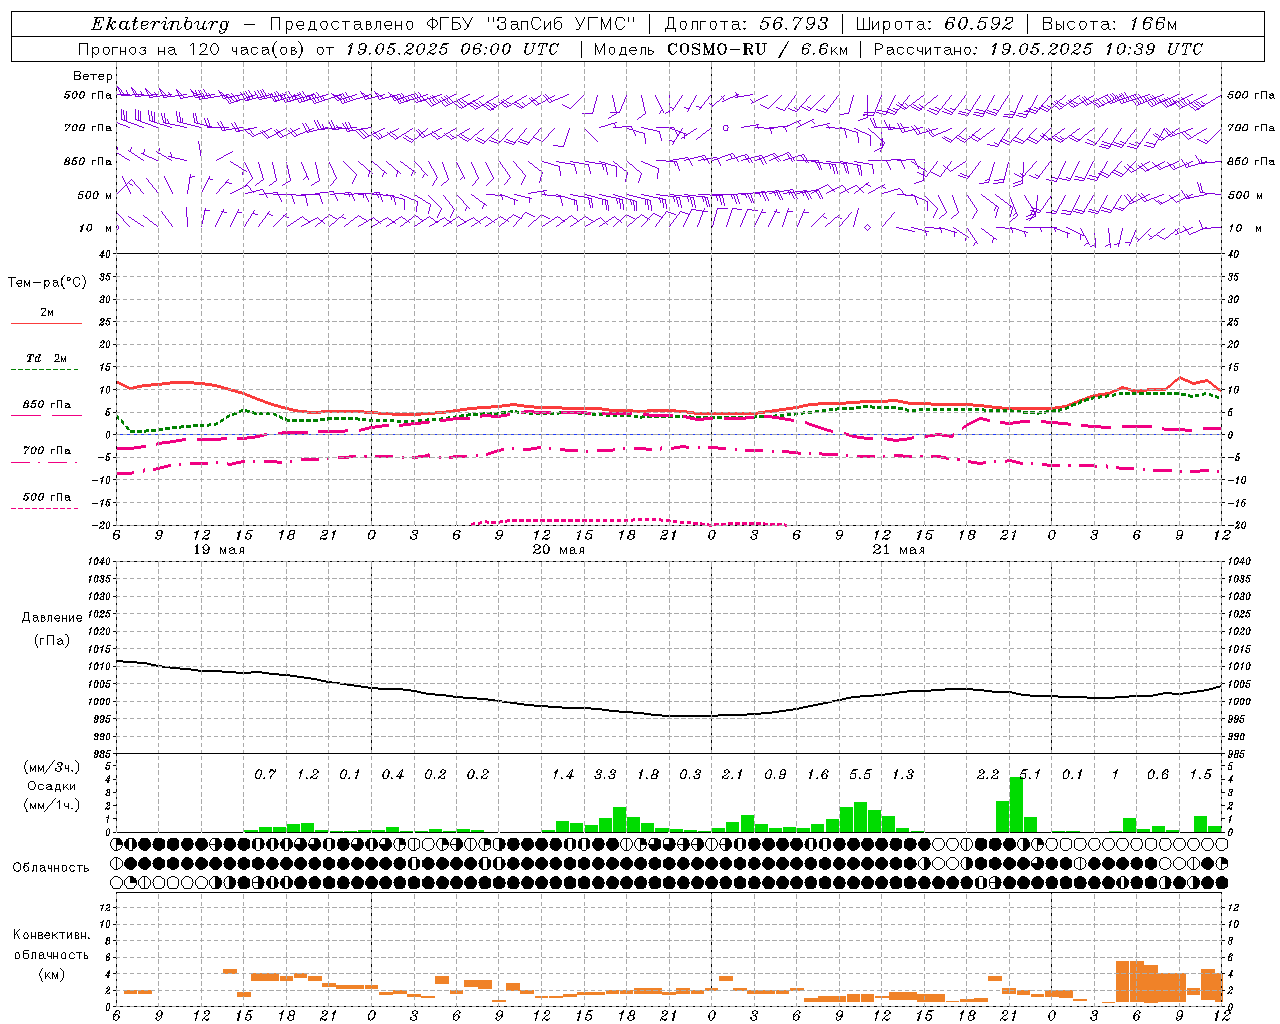Click the '5.1' precipitation total

click(x=1030, y=775)
